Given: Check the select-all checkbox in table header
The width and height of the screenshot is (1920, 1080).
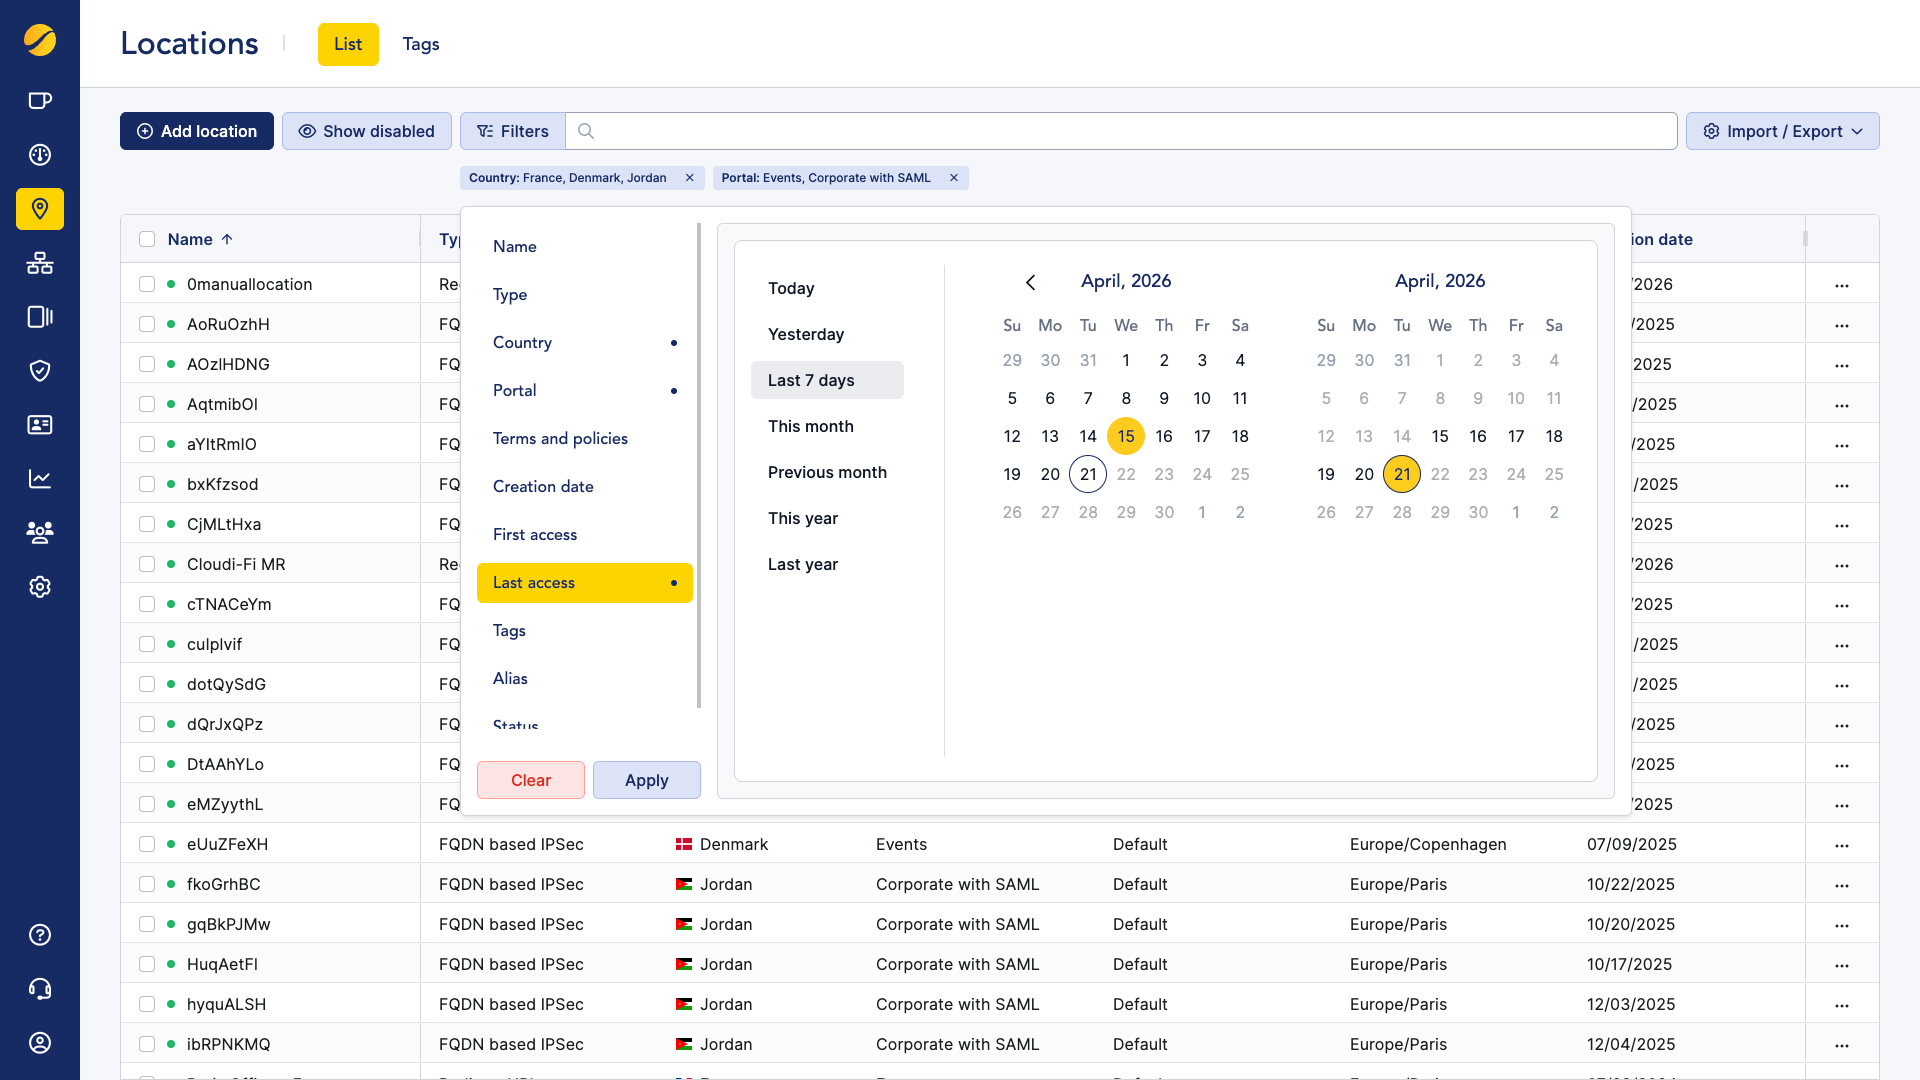Looking at the screenshot, I should [x=146, y=239].
